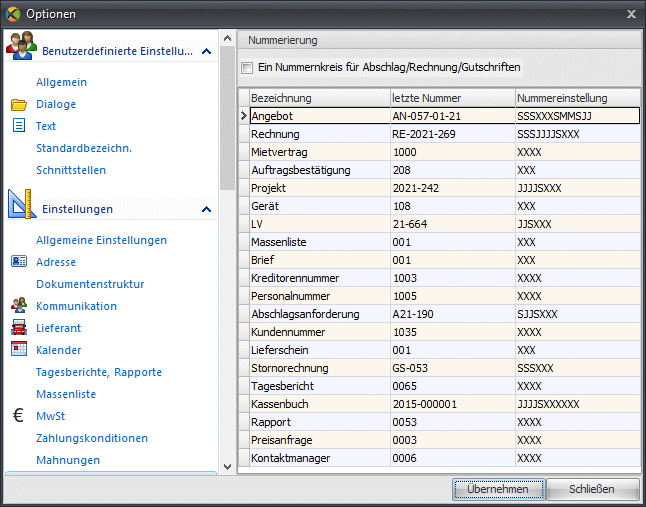646x507 pixels.
Task: Enable Ein Nummernkreis für Abschlag/Rechnung/Gutschriften checkbox
Action: [x=247, y=68]
